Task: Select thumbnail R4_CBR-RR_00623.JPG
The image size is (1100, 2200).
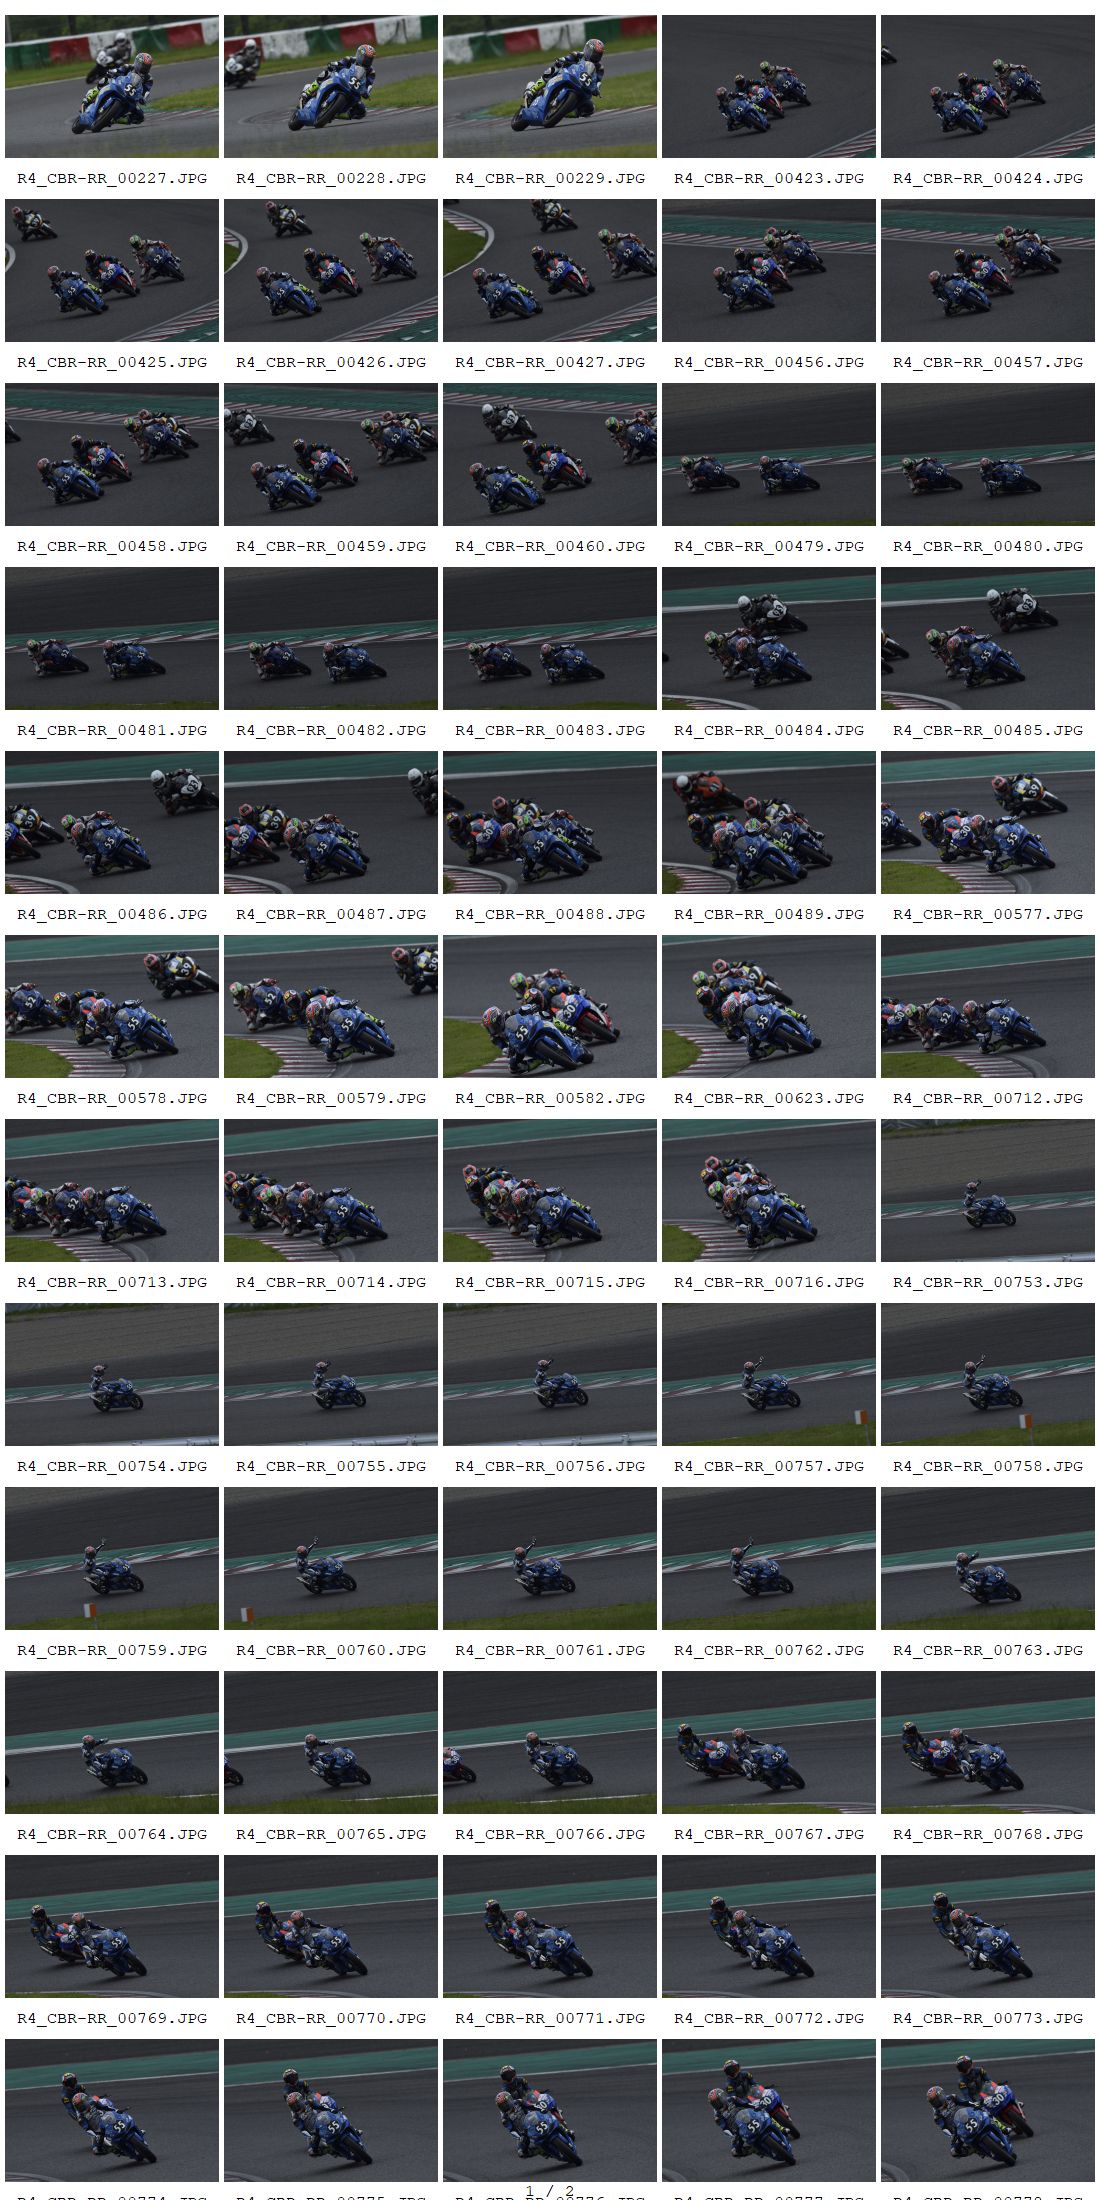Action: 769,1006
